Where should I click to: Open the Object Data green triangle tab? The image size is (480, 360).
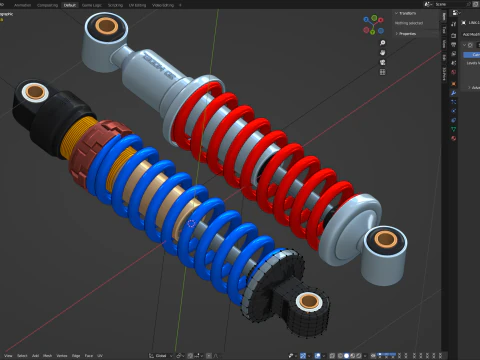(x=454, y=129)
